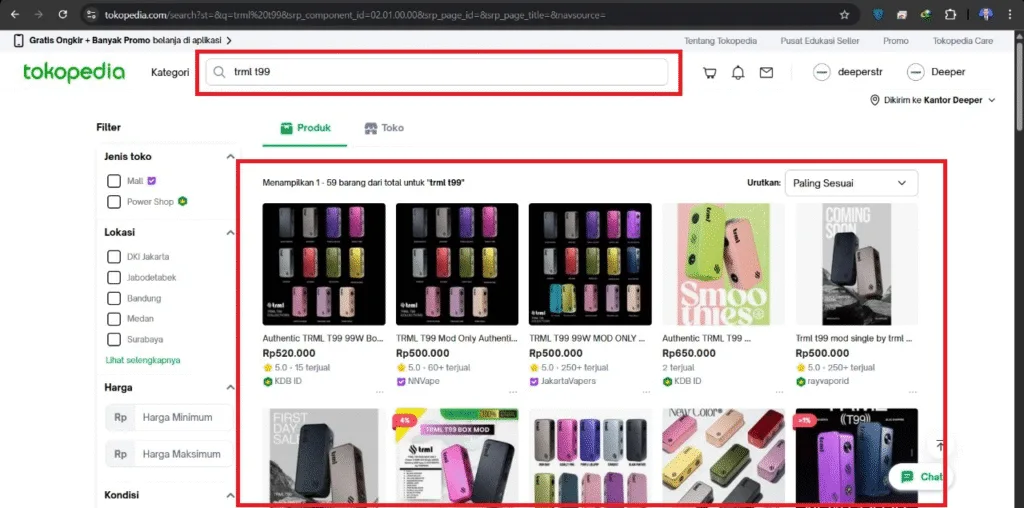Open the Urutkan Paling Sesuai dropdown
This screenshot has width=1024, height=508.
click(851, 183)
